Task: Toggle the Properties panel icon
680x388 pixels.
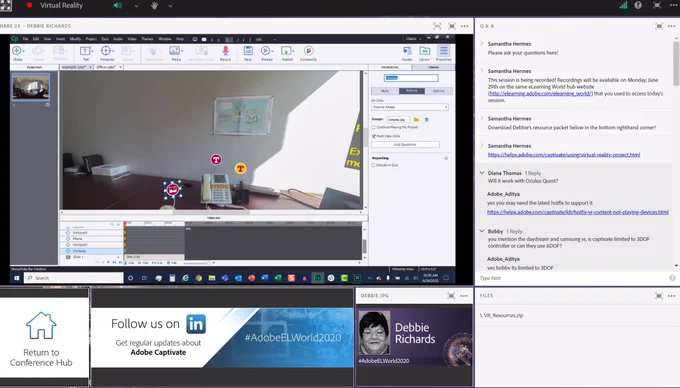Action: point(443,51)
